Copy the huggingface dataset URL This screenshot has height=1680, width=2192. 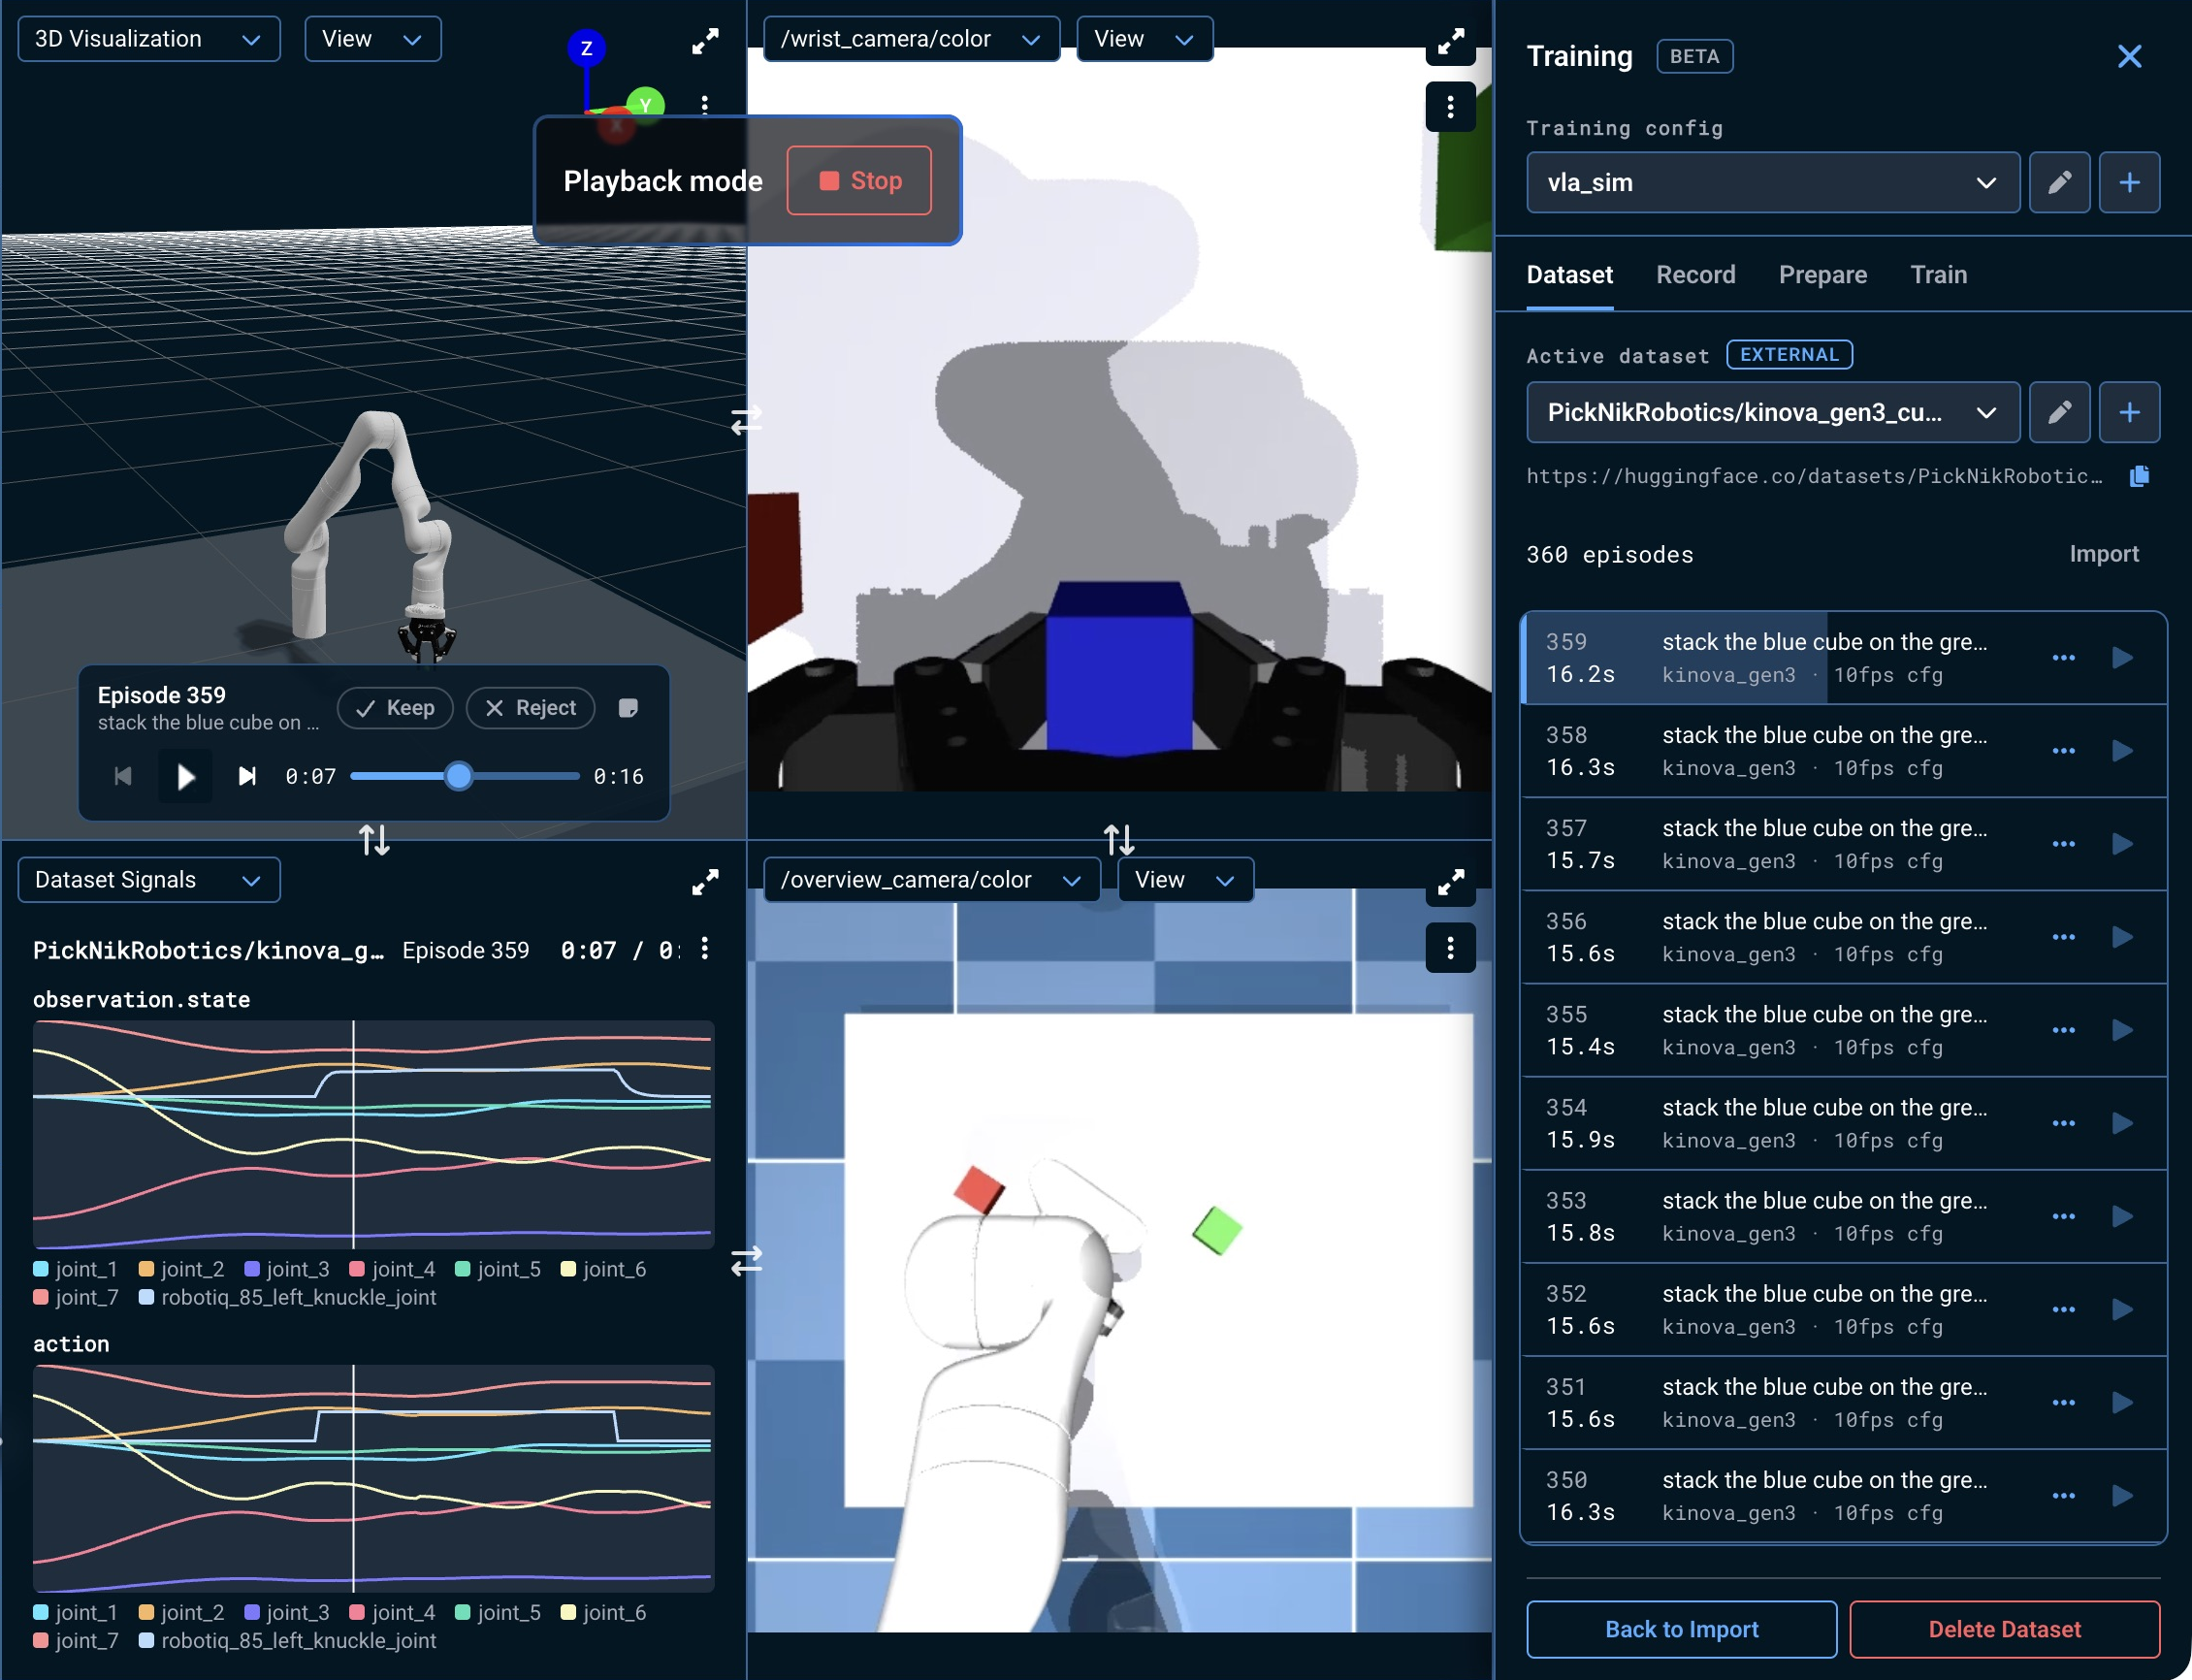(2139, 476)
